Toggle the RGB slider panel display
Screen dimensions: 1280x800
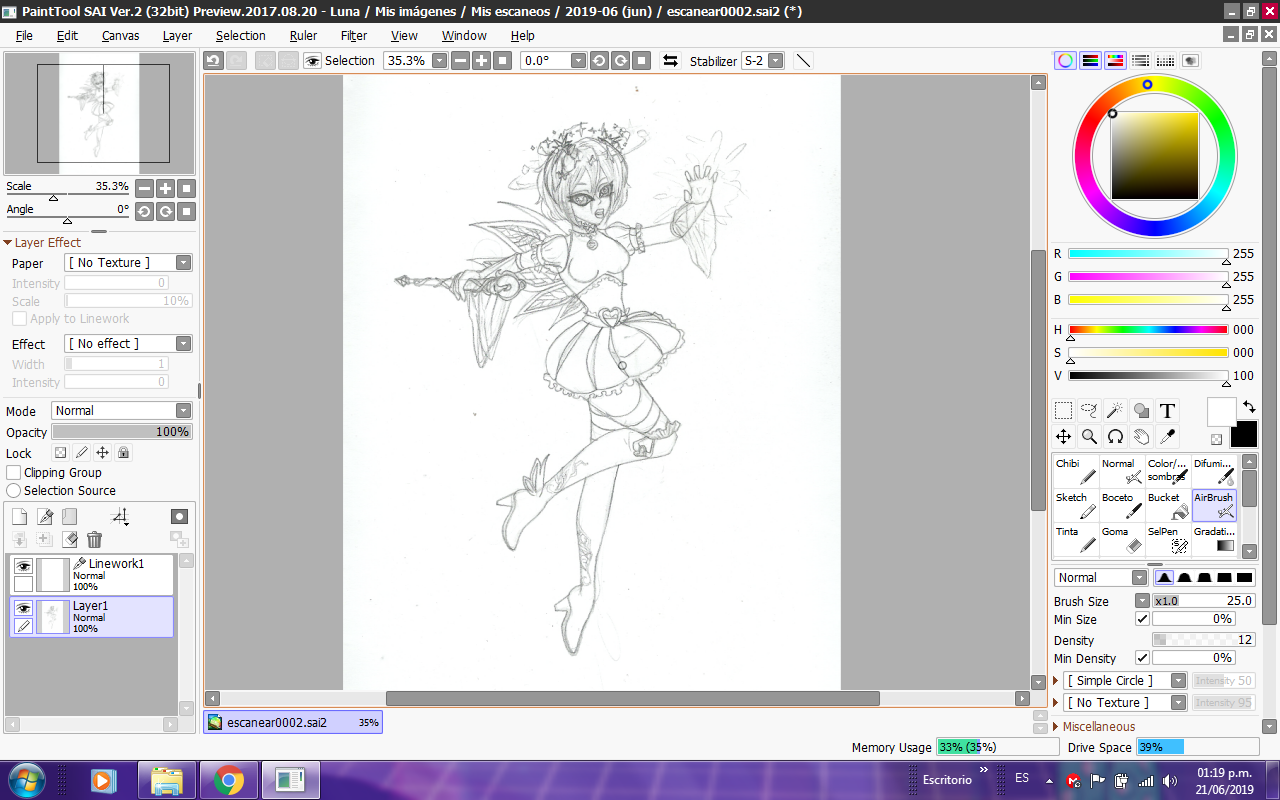pyautogui.click(x=1091, y=61)
